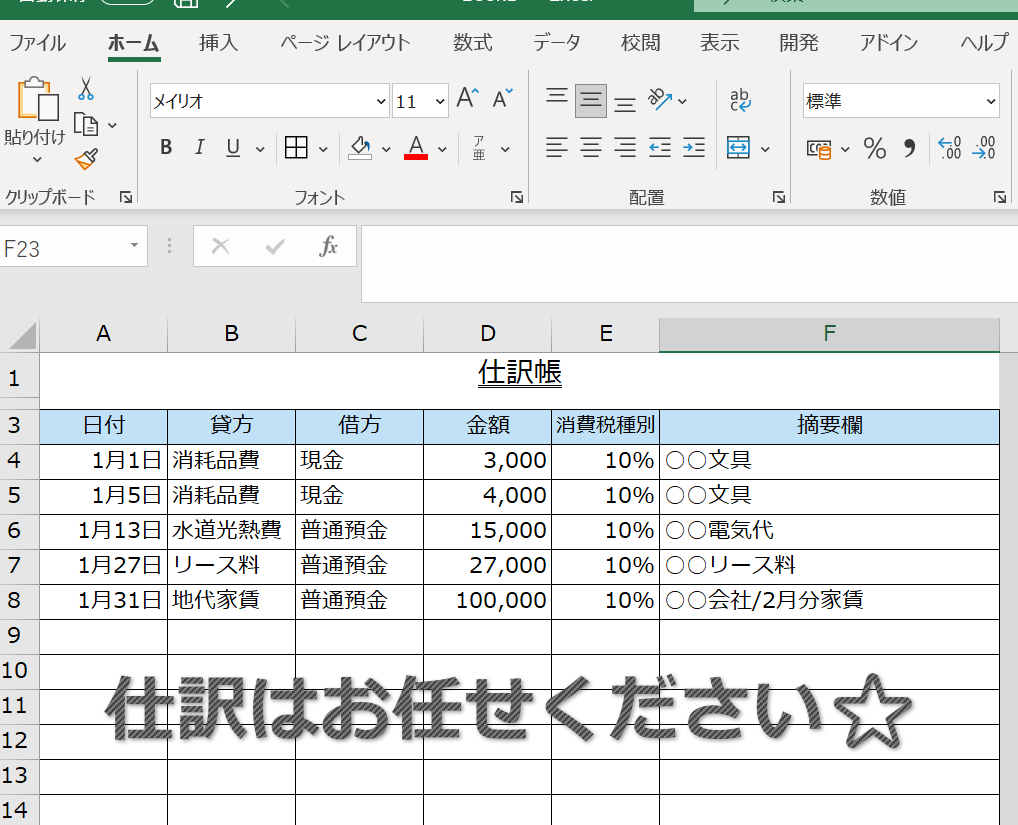Image resolution: width=1018 pixels, height=825 pixels.
Task: Align text left
Action: click(557, 148)
